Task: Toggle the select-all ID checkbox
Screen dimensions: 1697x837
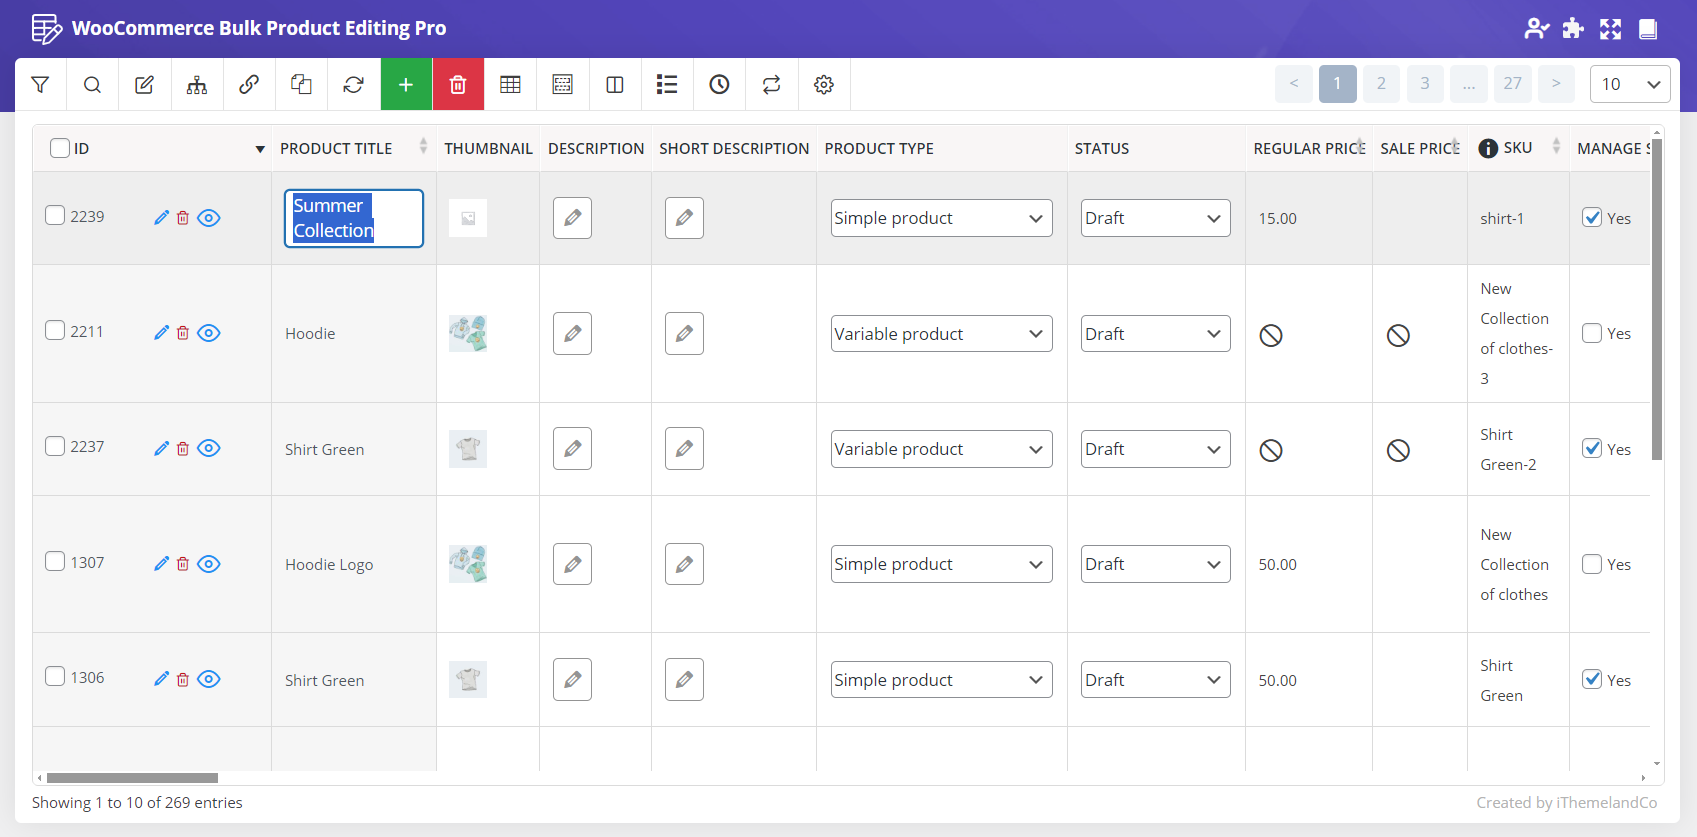Action: tap(60, 148)
